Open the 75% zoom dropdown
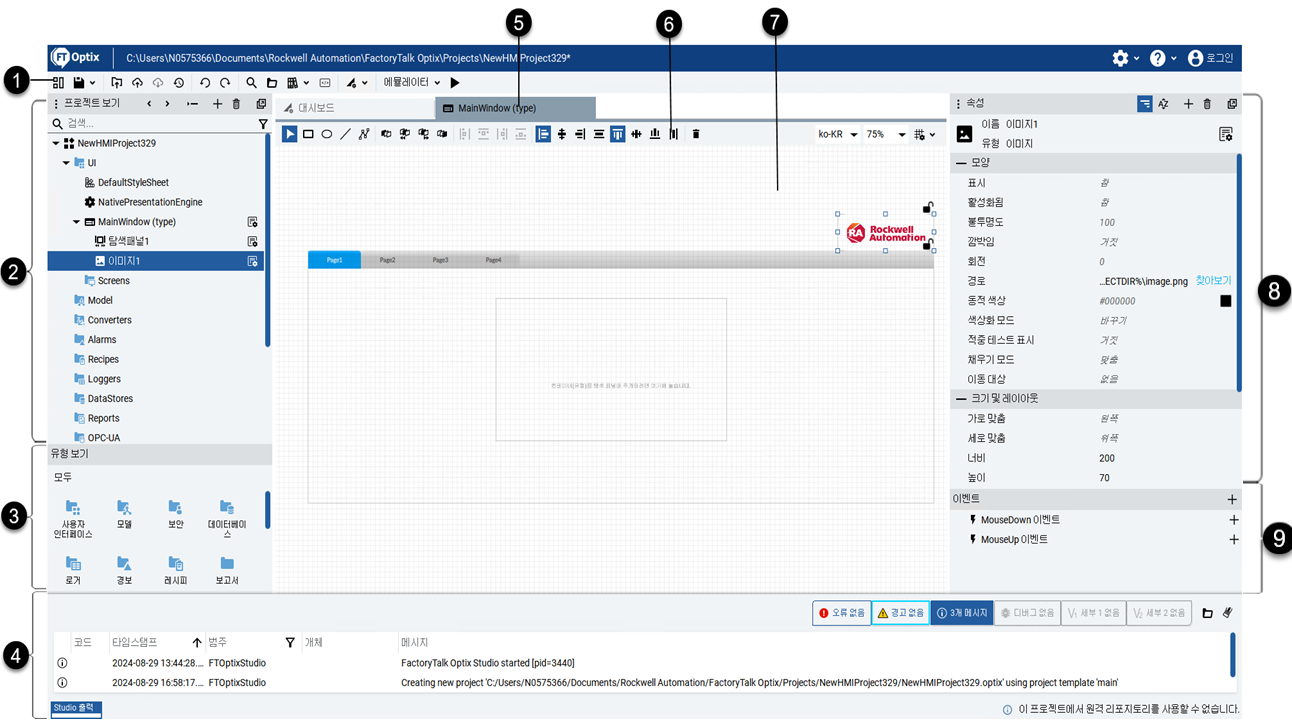This screenshot has height=720, width=1292. click(885, 134)
